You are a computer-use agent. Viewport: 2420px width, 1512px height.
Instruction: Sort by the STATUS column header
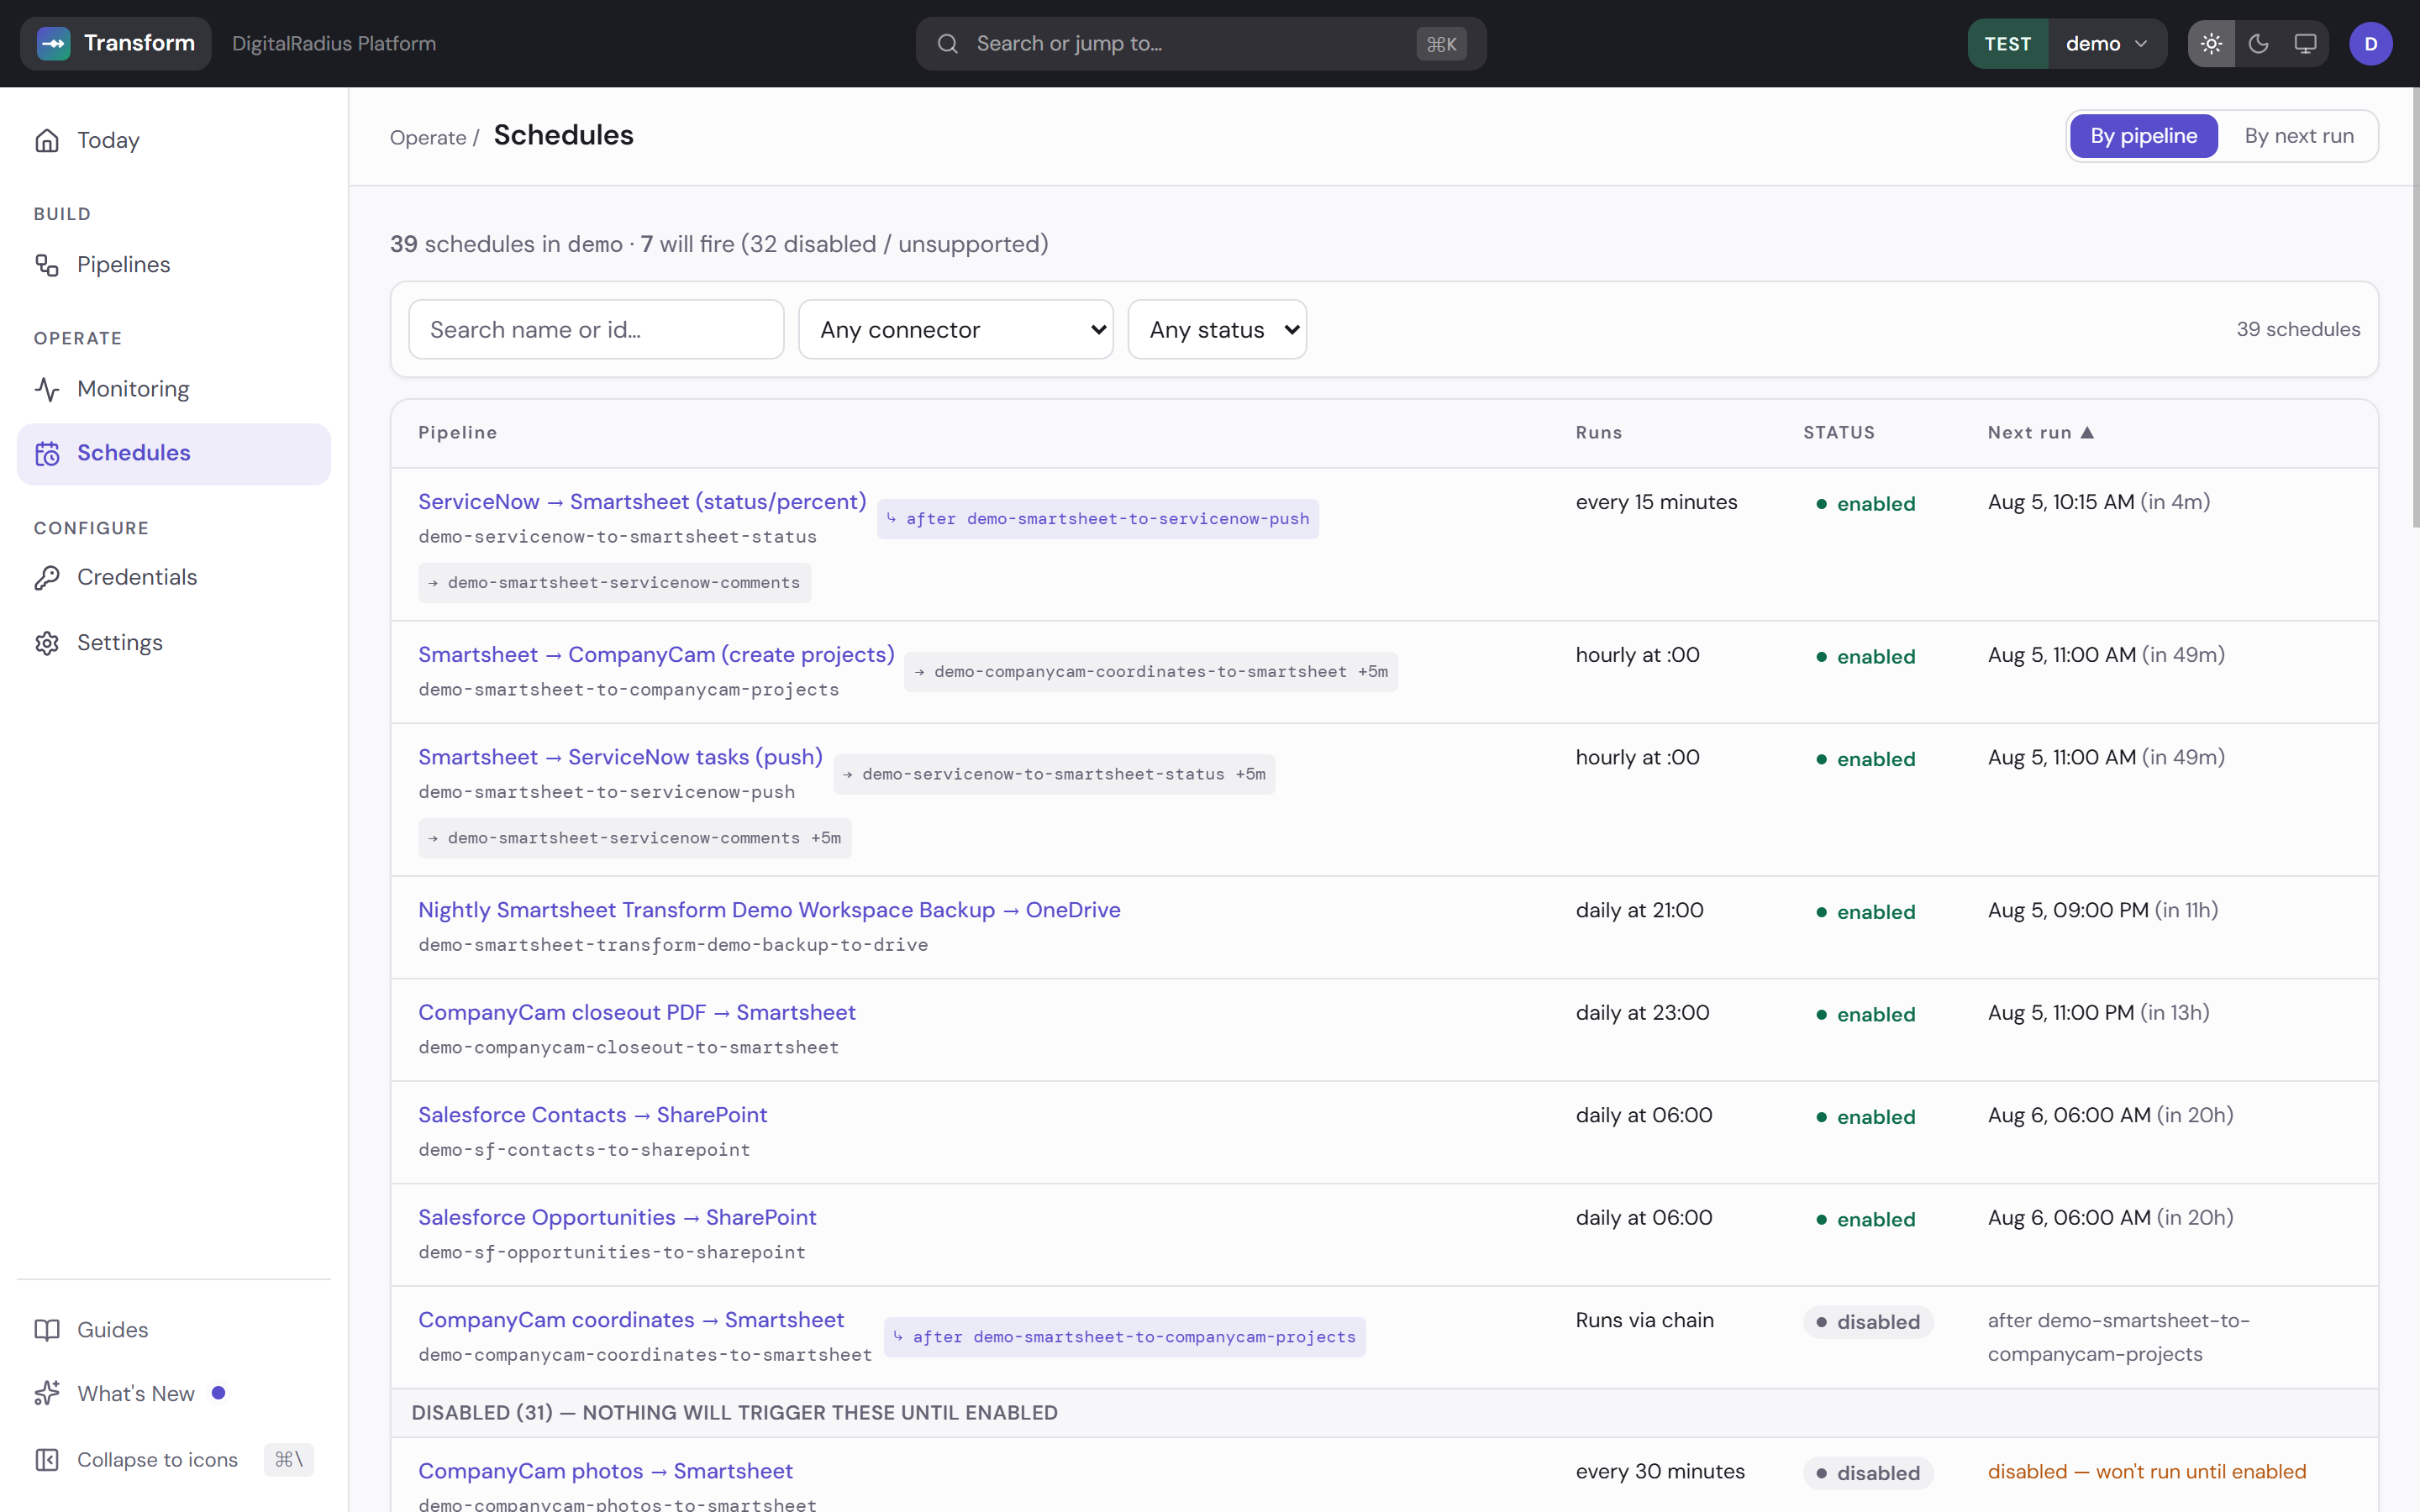point(1839,433)
